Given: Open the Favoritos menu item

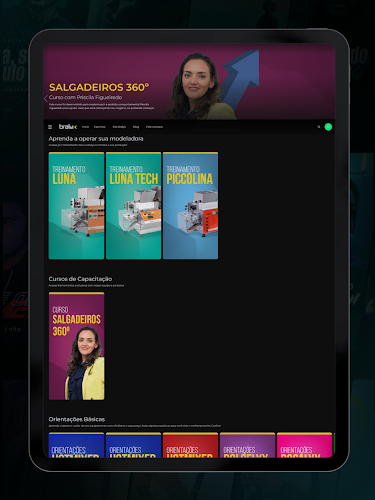Looking at the screenshot, I should (100, 127).
